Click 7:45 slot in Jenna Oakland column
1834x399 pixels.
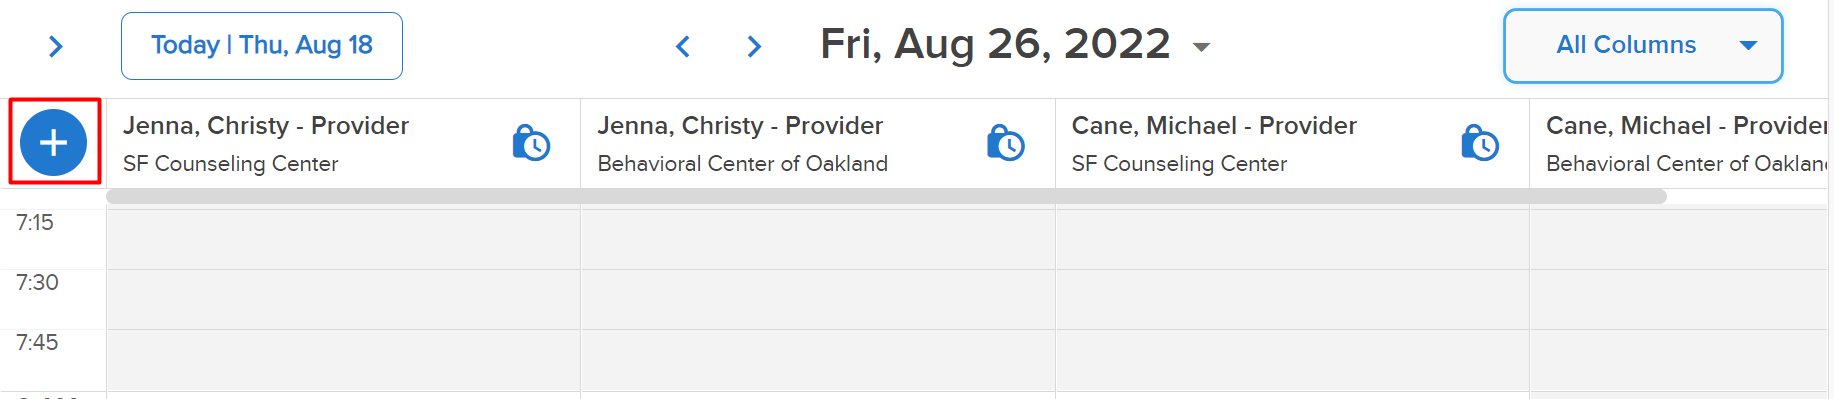pyautogui.click(x=818, y=360)
